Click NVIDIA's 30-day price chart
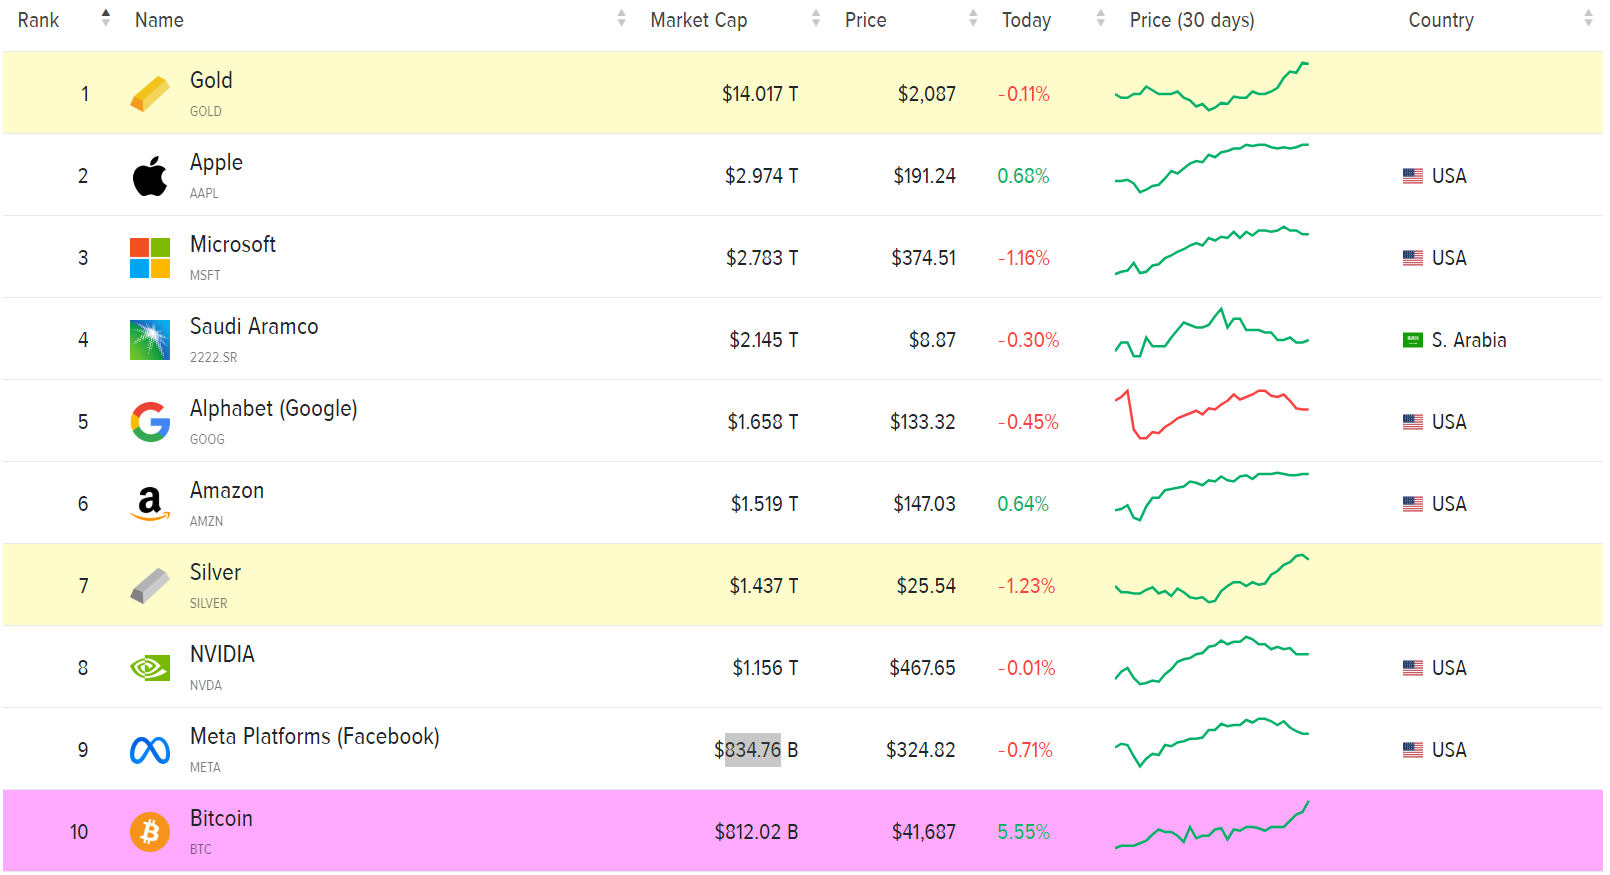The height and width of the screenshot is (875, 1610). tap(1212, 660)
